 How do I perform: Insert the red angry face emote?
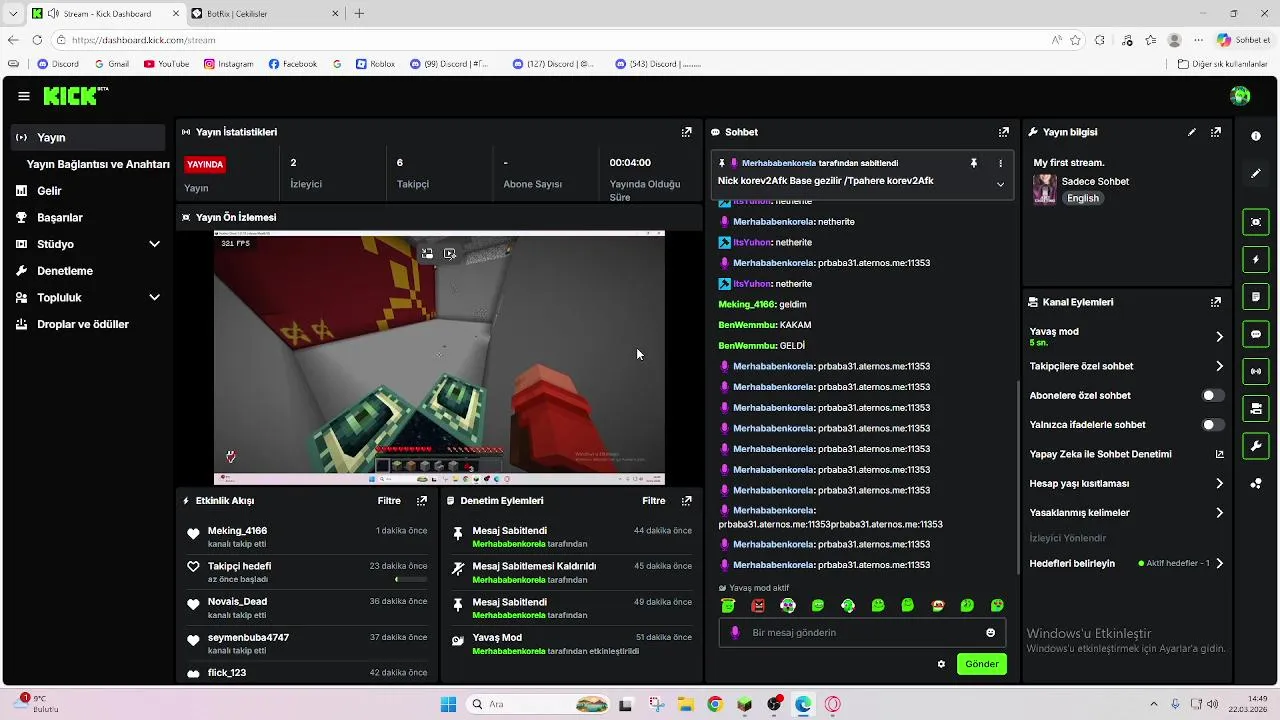[758, 606]
